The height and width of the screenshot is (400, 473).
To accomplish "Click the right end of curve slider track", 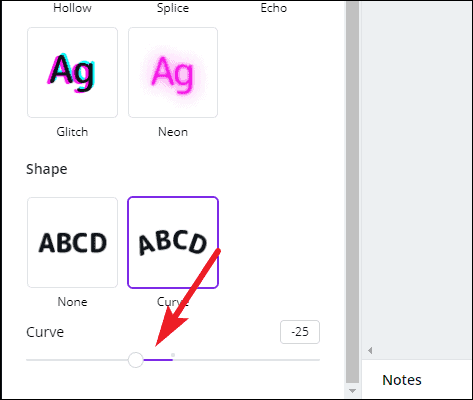I will [x=318, y=360].
